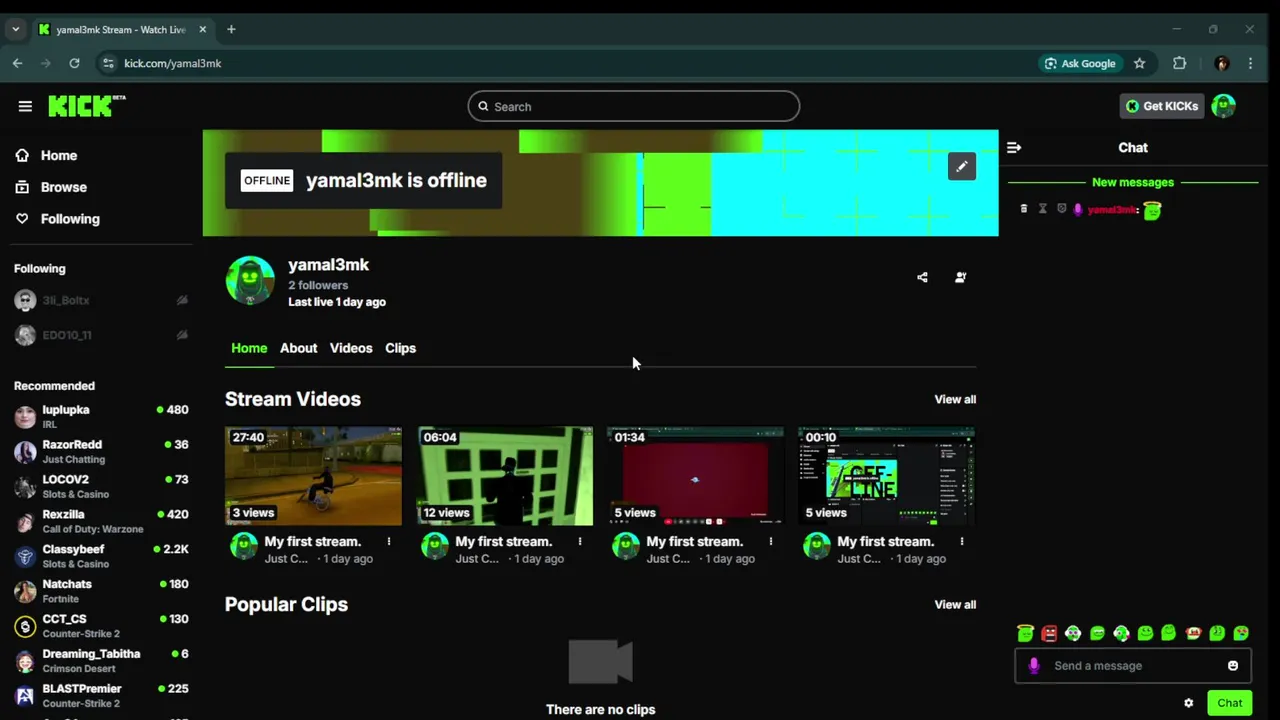Screen dimensions: 1280x720
Task: Open recommended channel Rexzilla
Action: pyautogui.click(x=101, y=521)
